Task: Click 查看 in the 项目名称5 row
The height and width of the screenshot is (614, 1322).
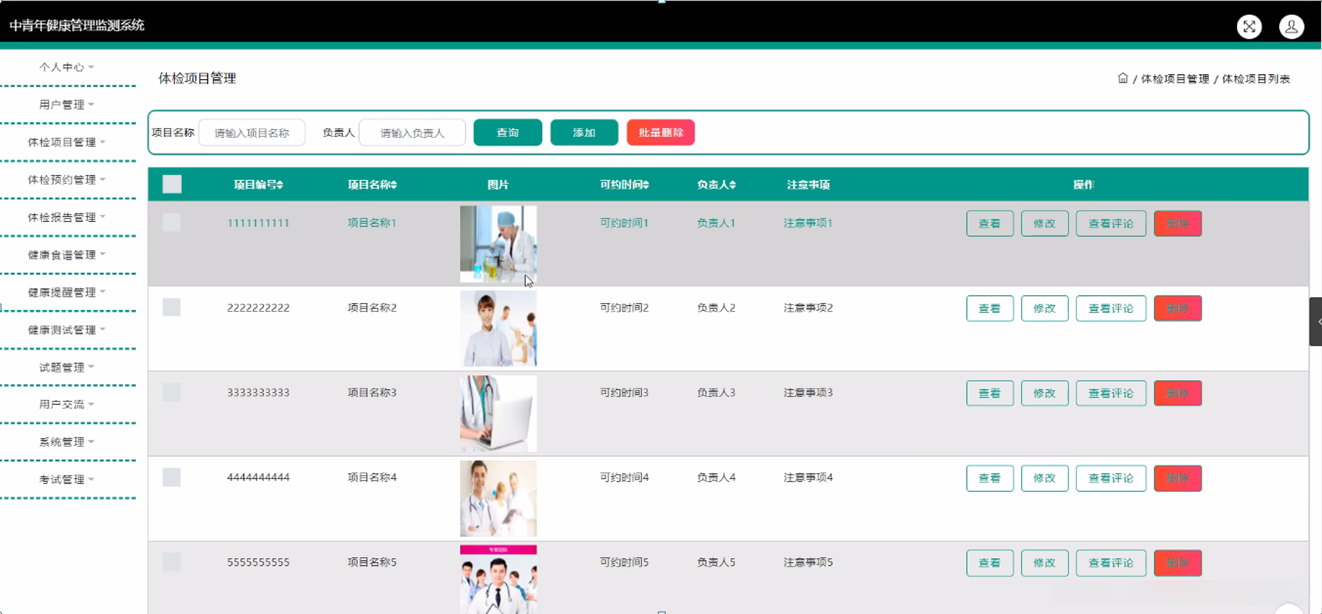Action: 990,563
